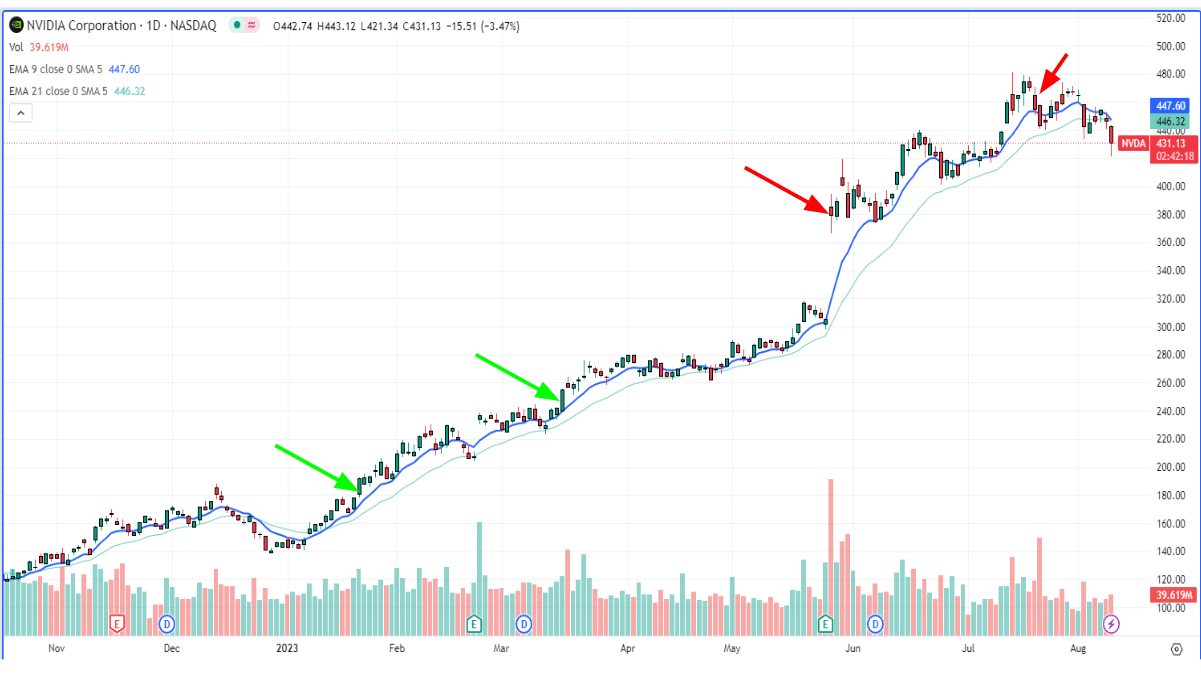The height and width of the screenshot is (697, 1201).
Task: Click the 520.00 price axis label
Action: click(1170, 18)
